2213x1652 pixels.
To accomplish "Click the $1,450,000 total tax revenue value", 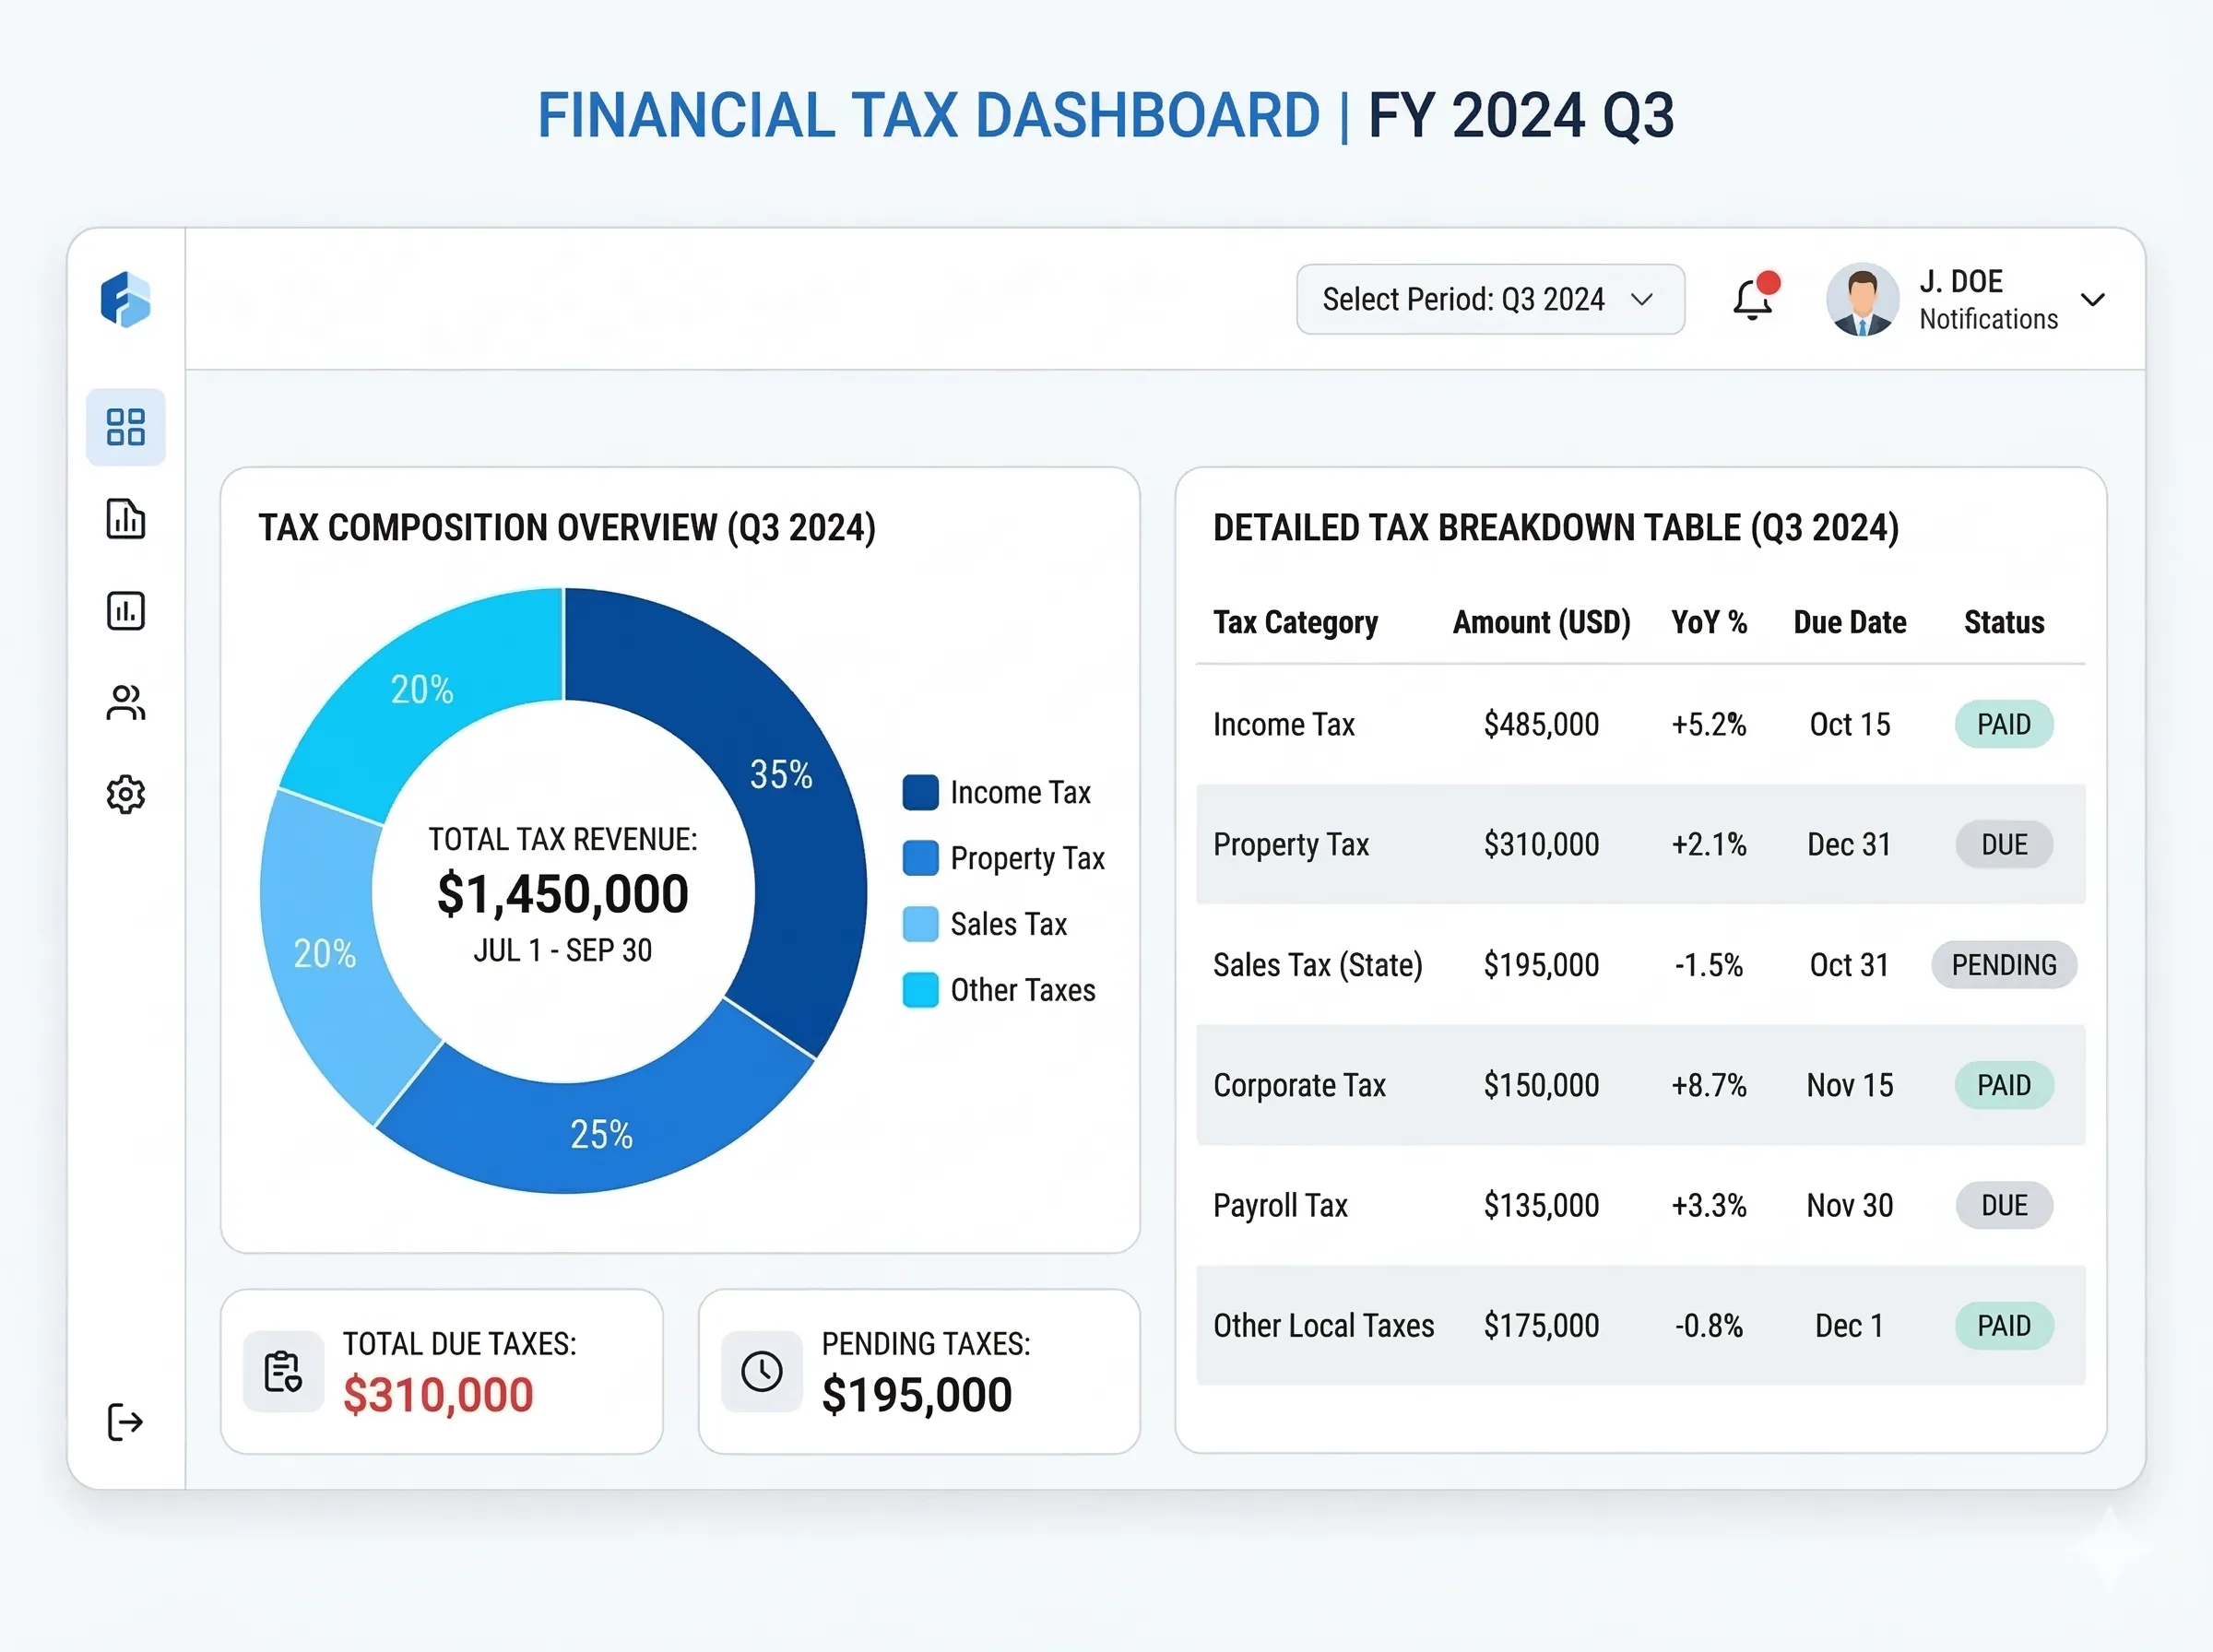I will click(563, 893).
